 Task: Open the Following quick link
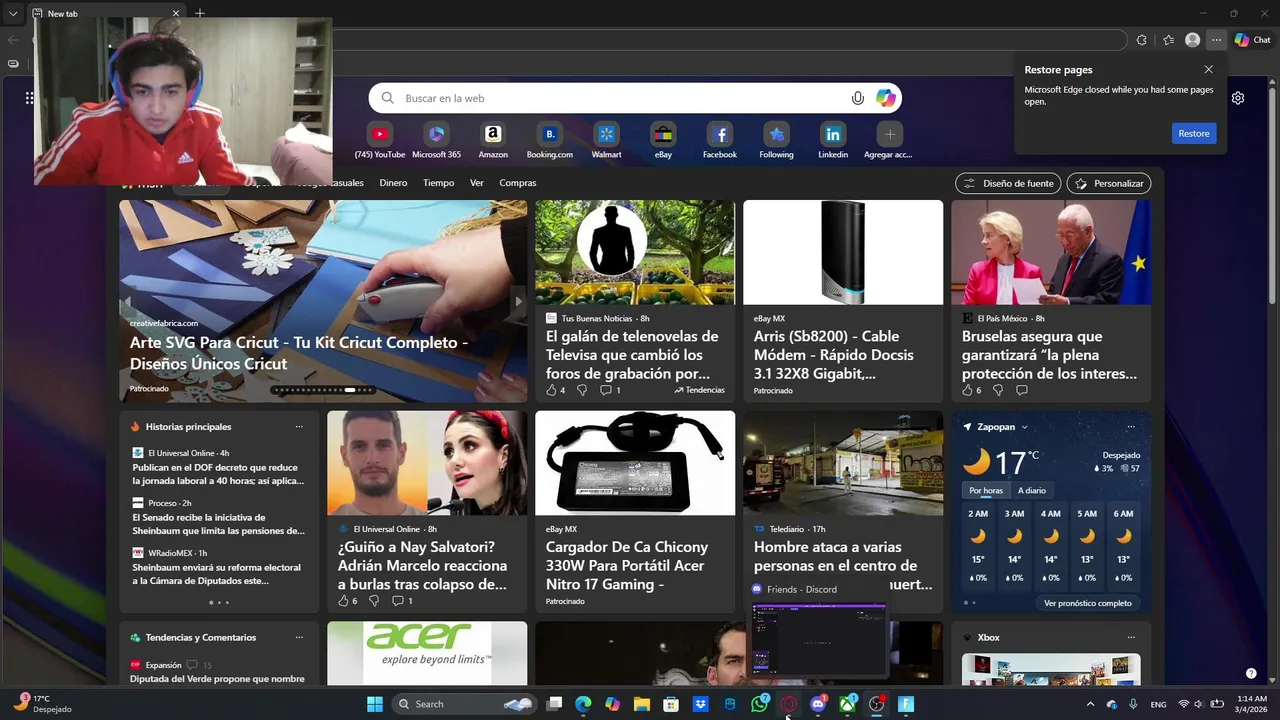(776, 141)
